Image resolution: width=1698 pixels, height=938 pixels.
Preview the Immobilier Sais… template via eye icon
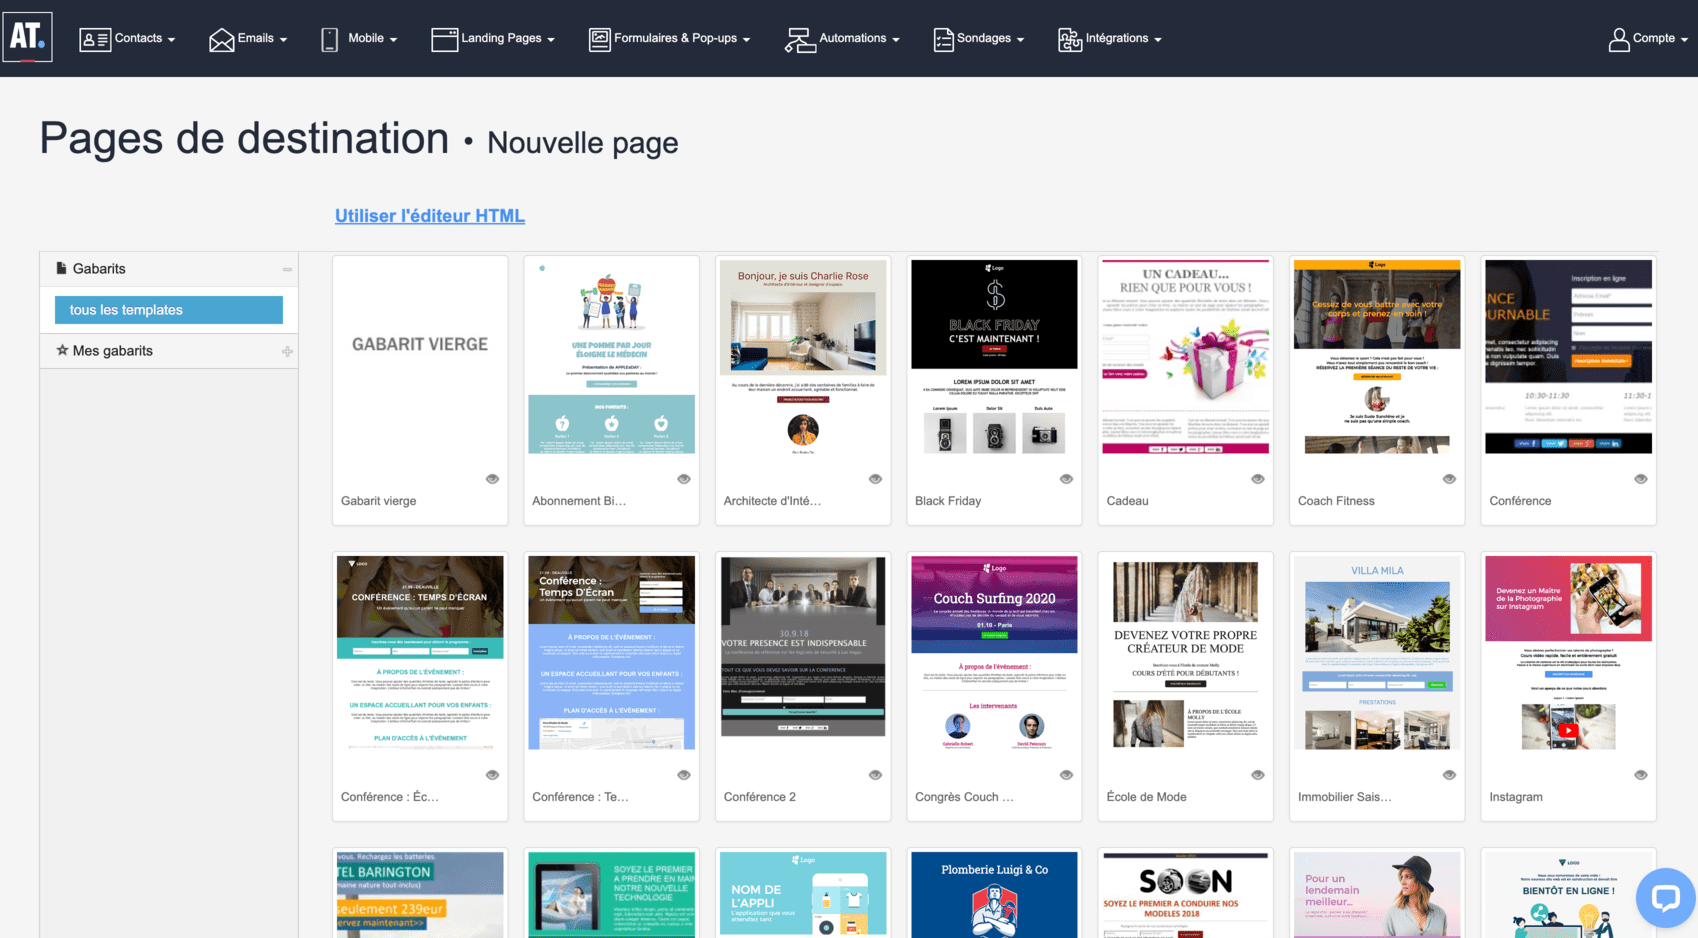coord(1449,775)
